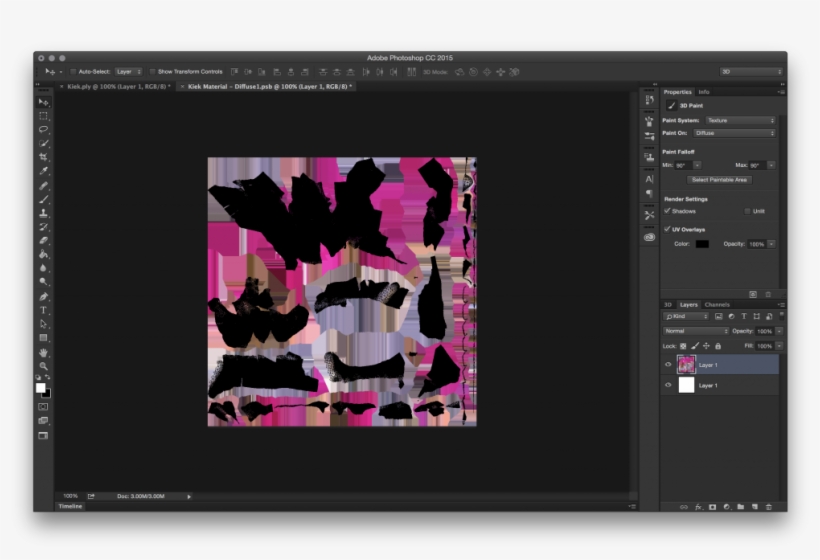This screenshot has width=820, height=560.
Task: Click the Select Paintable Area button
Action: pyautogui.click(x=719, y=180)
